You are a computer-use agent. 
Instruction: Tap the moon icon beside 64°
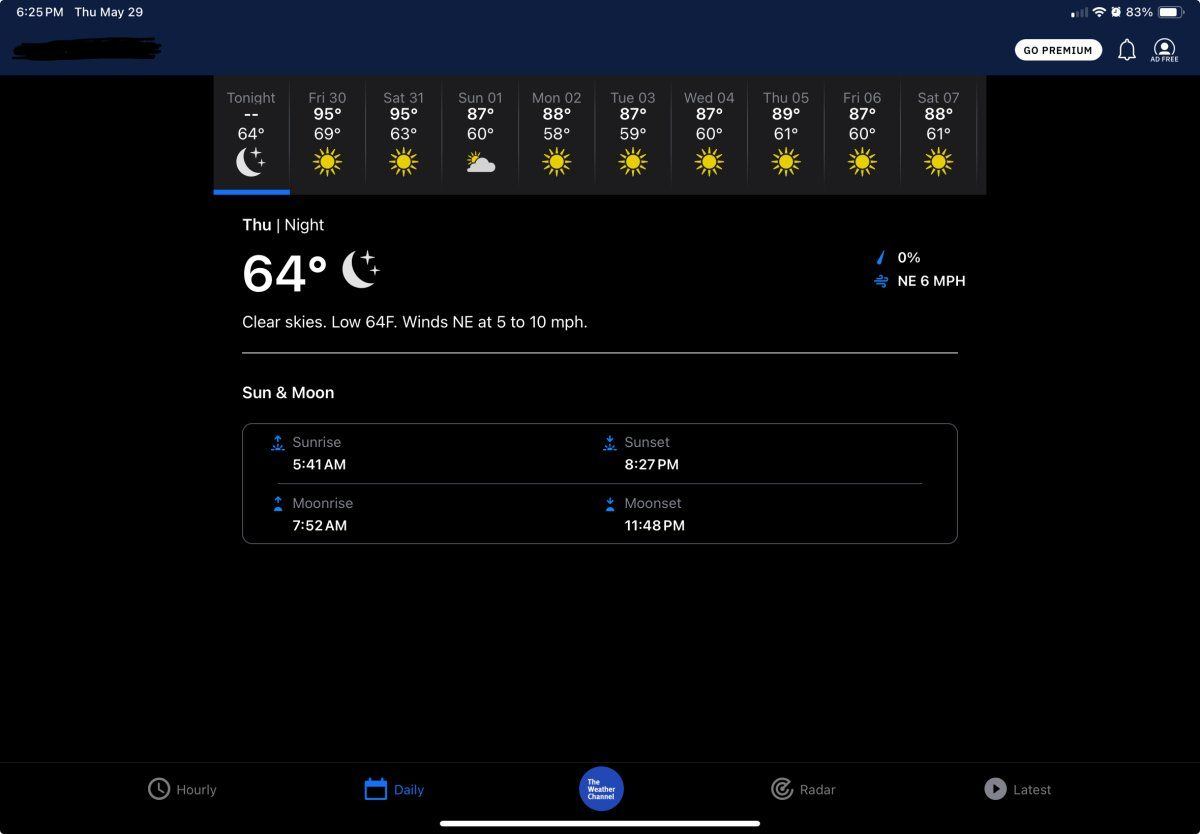click(x=361, y=270)
